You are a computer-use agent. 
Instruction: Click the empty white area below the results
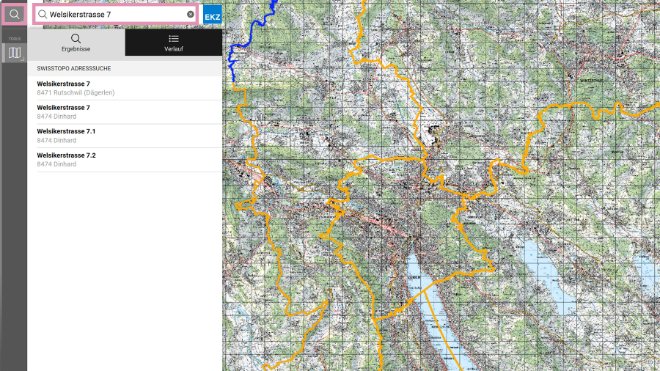125,270
